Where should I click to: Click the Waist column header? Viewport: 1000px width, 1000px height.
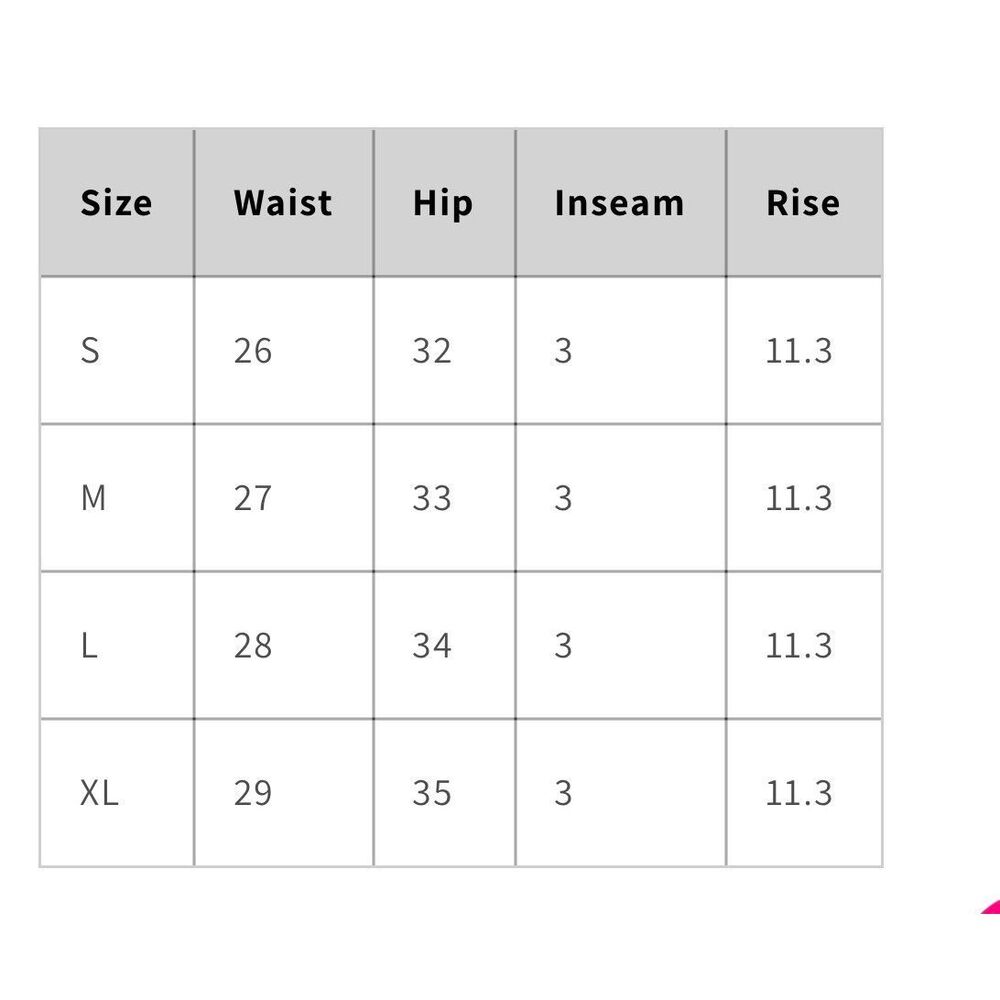tap(283, 203)
